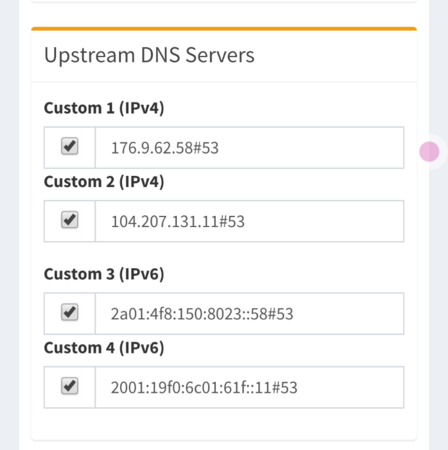Click into the 2001:19f0:6c01:61f::11#53 field
Viewport: 448px width, 450px height.
pyautogui.click(x=249, y=387)
